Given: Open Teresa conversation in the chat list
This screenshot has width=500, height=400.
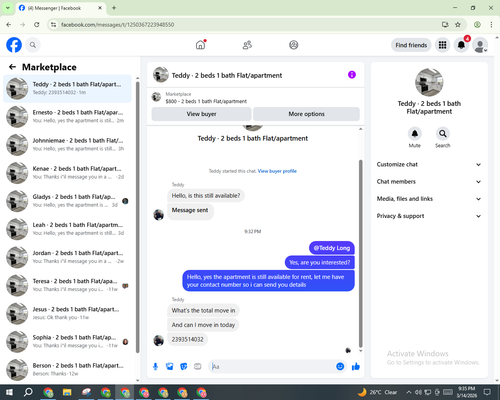Looking at the screenshot, I should (x=67, y=285).
